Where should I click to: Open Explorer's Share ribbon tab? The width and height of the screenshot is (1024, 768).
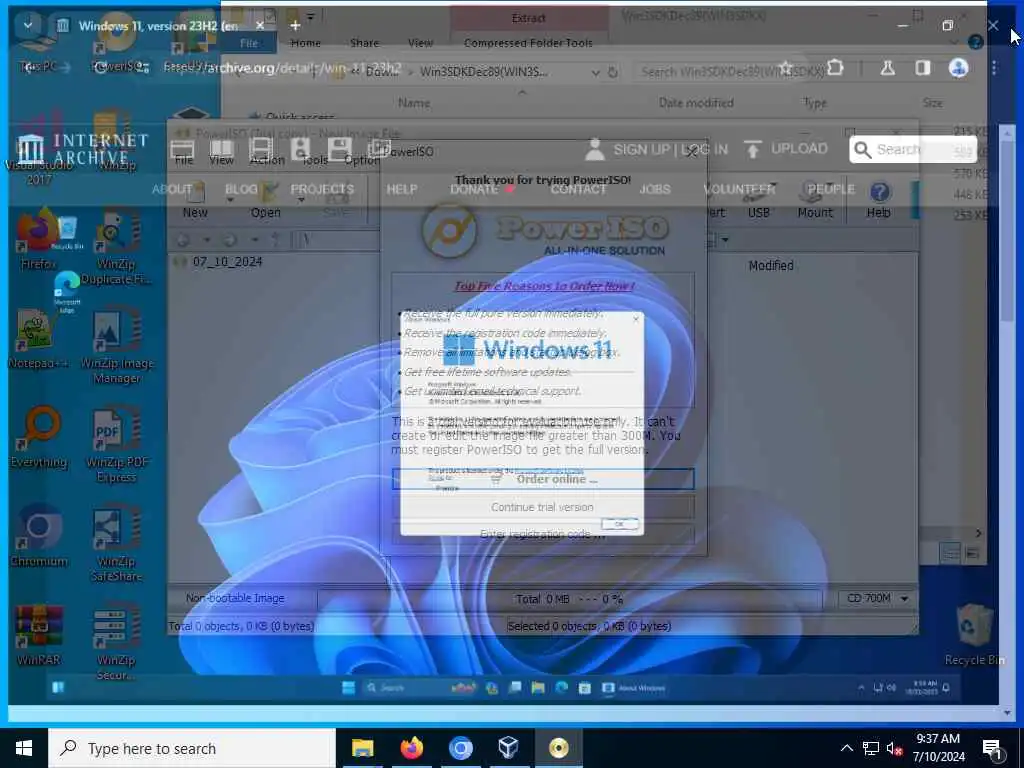364,43
